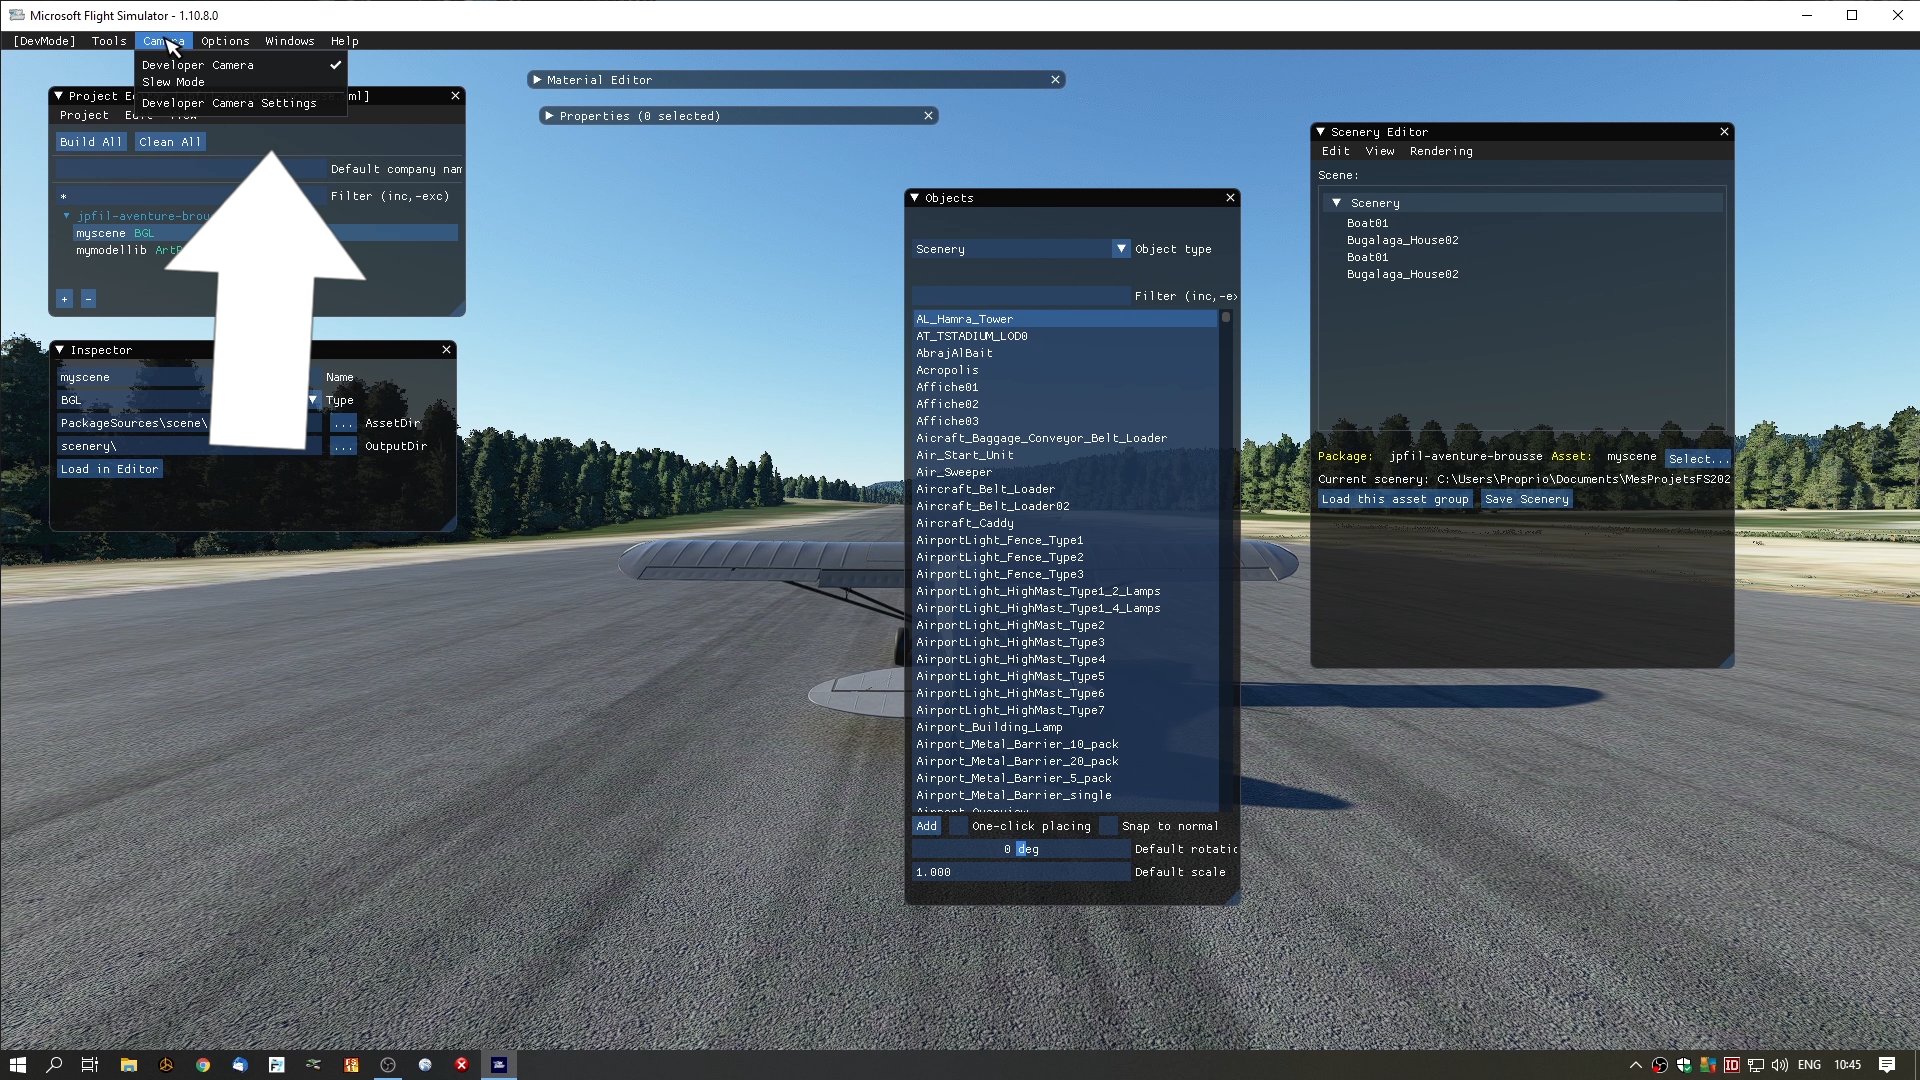Image resolution: width=1920 pixels, height=1080 pixels.
Task: Collapse the Objects panel triangle
Action: point(914,198)
